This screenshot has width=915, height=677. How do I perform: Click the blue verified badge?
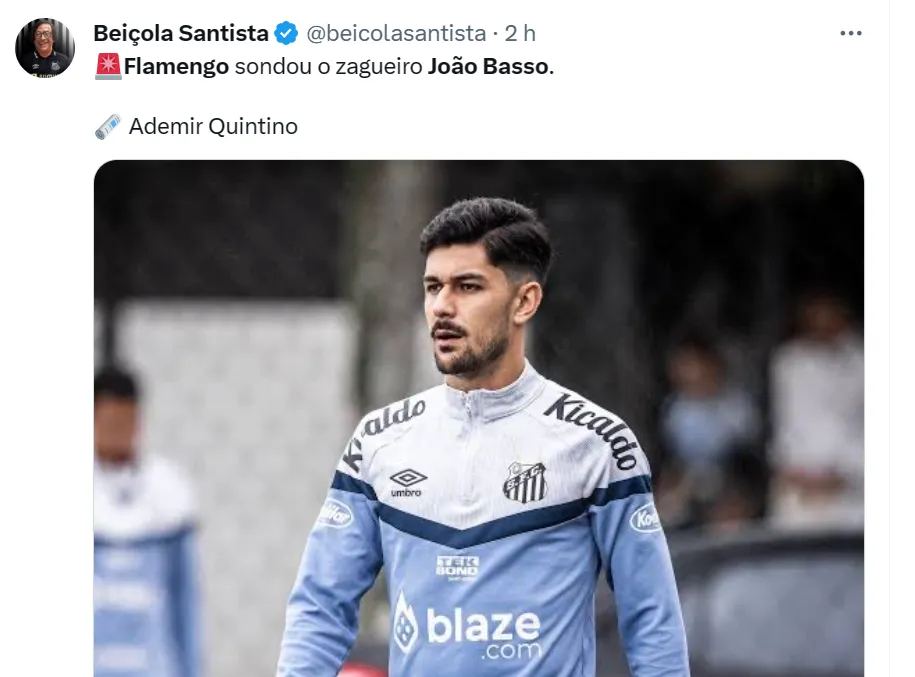coord(287,33)
